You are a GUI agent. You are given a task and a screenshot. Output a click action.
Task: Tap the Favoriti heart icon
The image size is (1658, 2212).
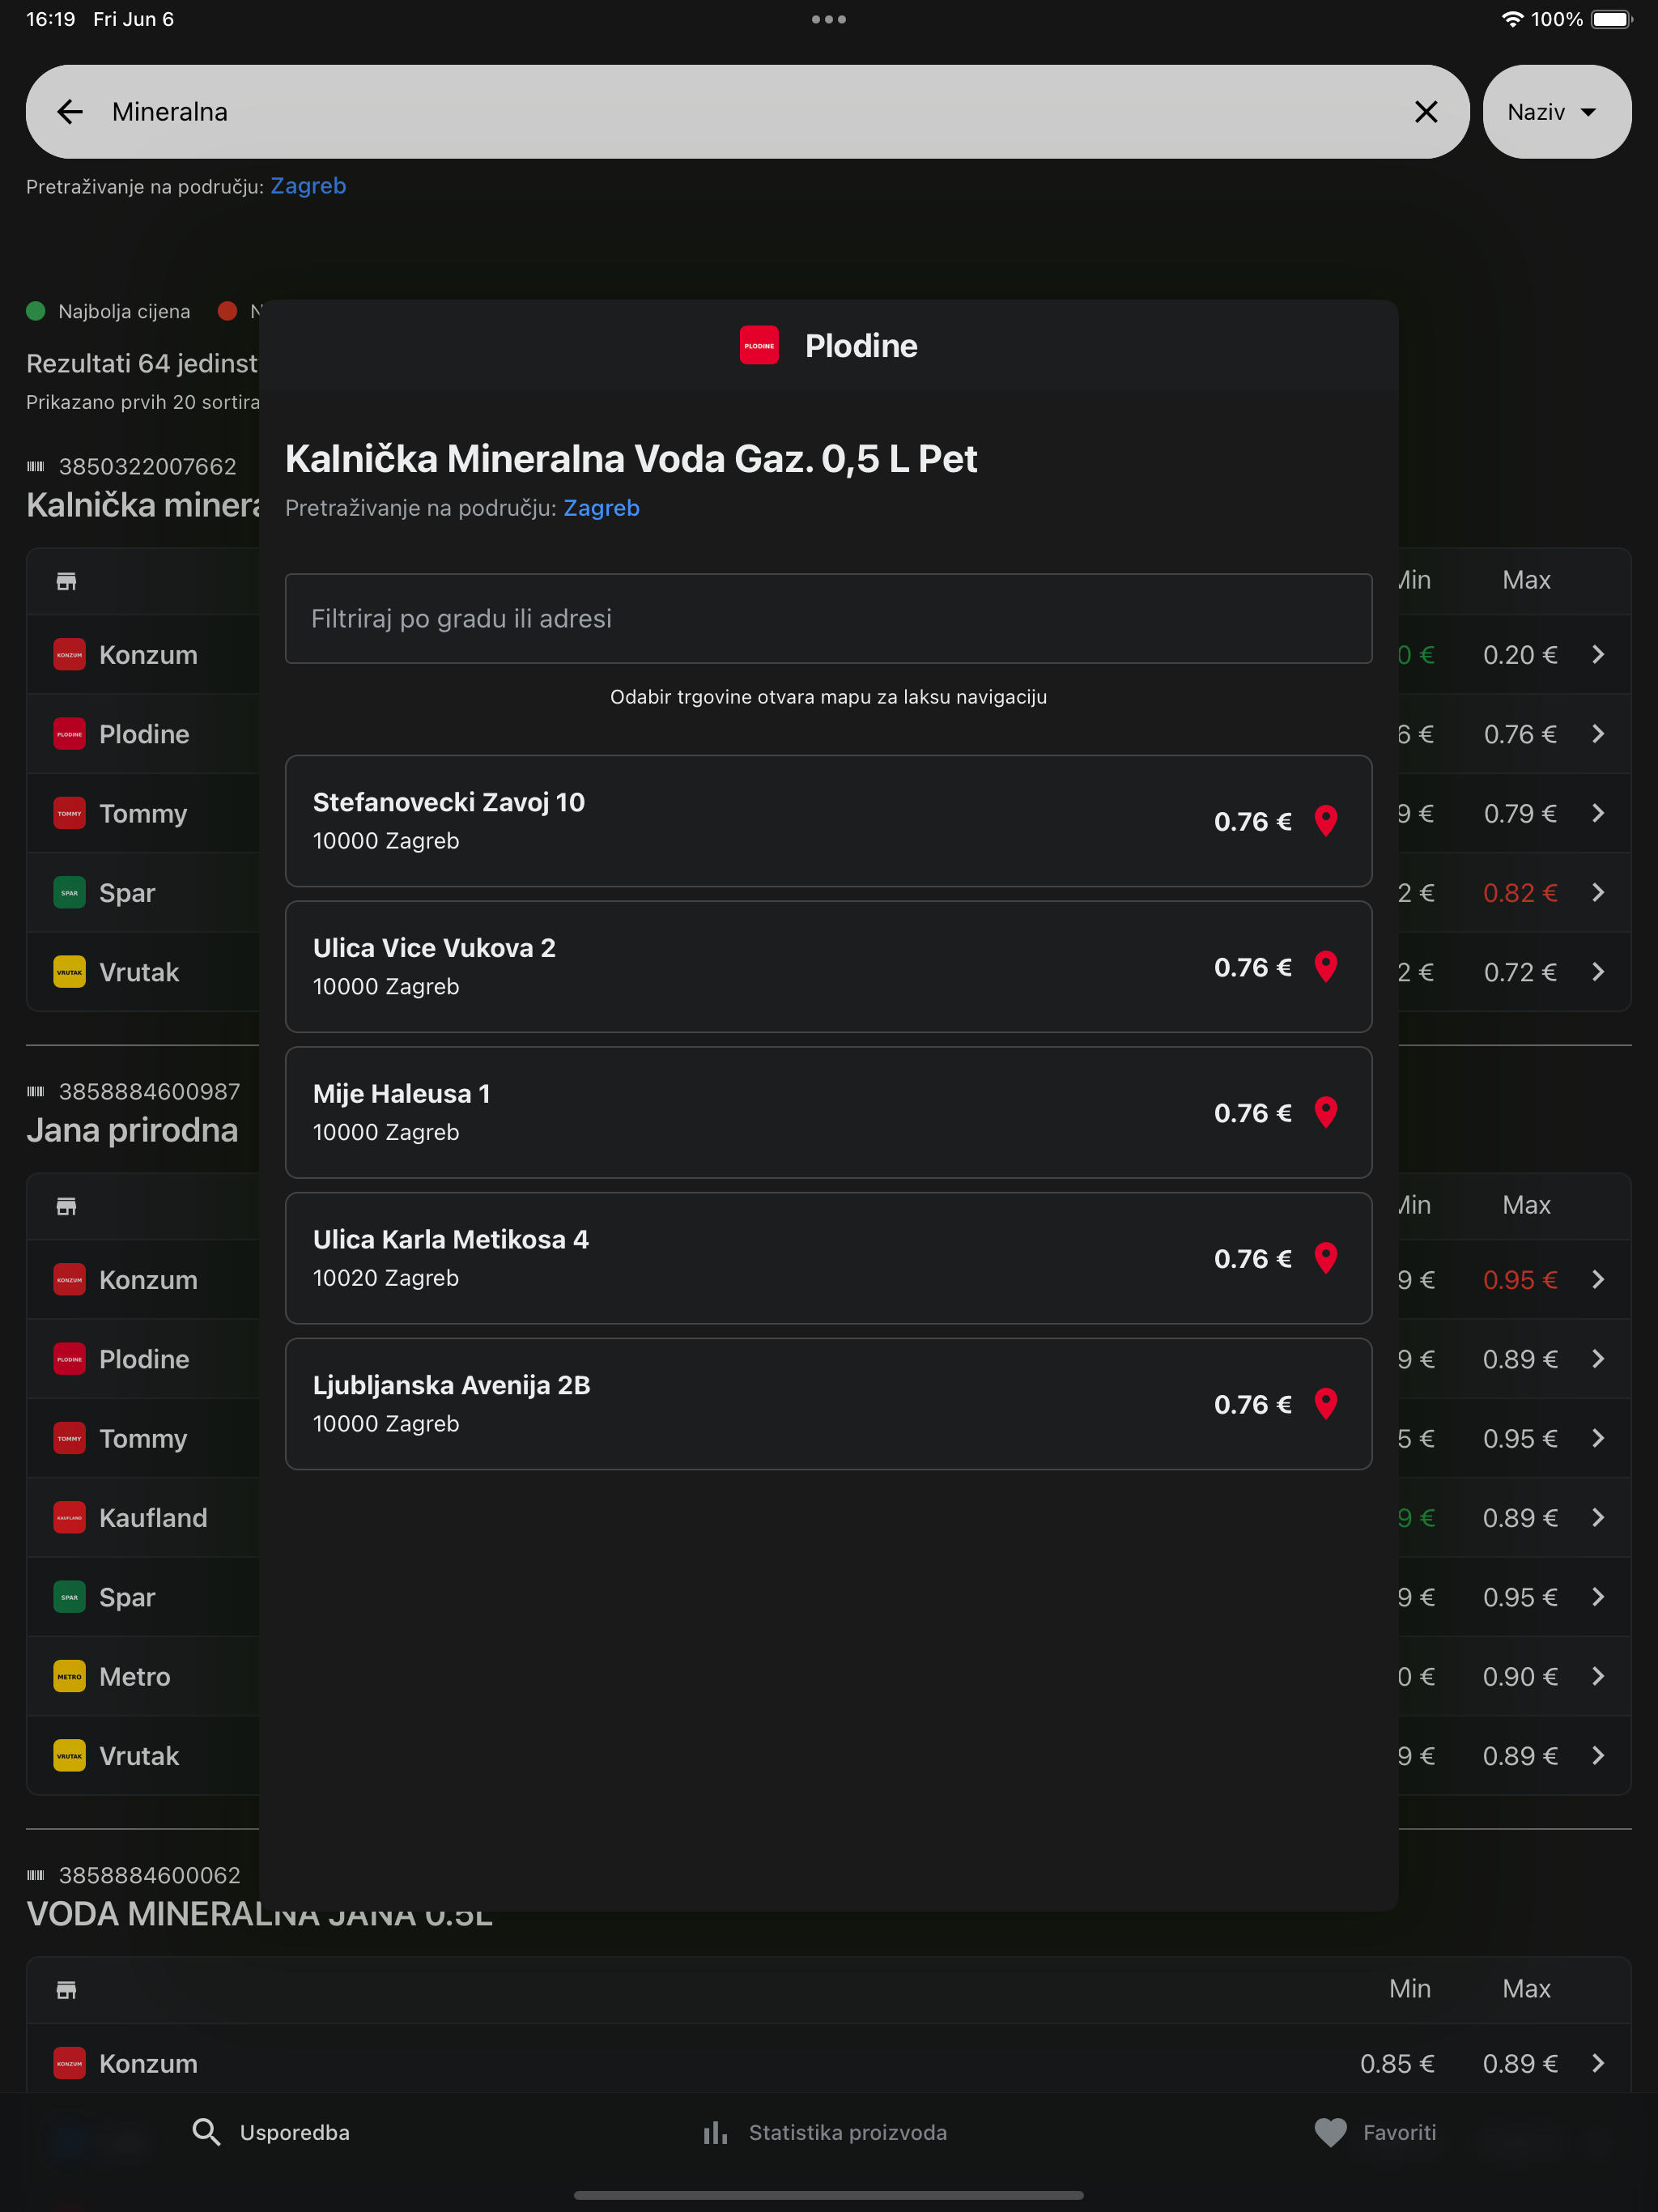click(x=1330, y=2133)
